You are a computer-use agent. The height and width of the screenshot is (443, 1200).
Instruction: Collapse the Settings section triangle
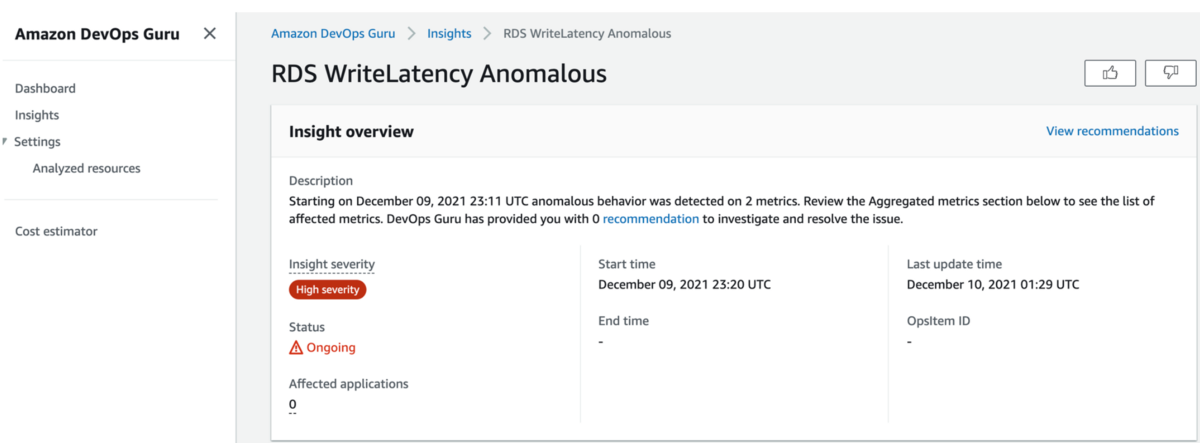pyautogui.click(x=6, y=141)
